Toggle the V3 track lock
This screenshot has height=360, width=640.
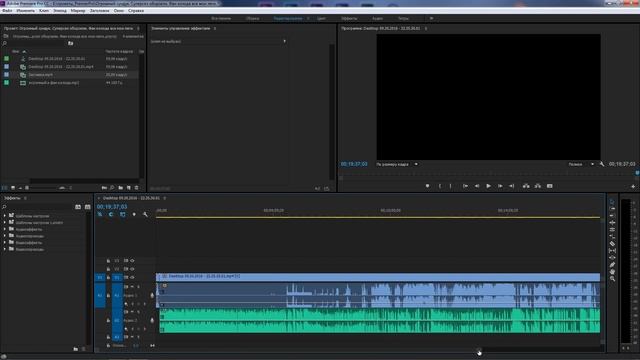coord(108,260)
